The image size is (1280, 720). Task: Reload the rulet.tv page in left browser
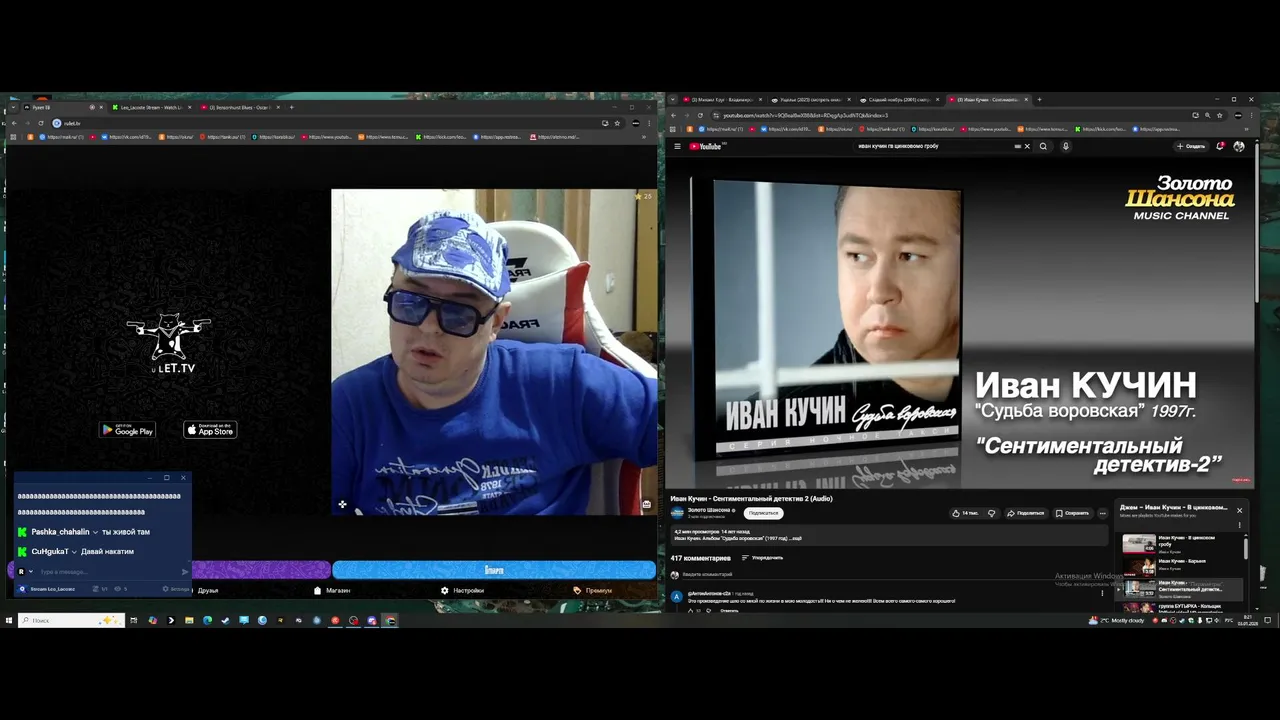pyautogui.click(x=41, y=123)
